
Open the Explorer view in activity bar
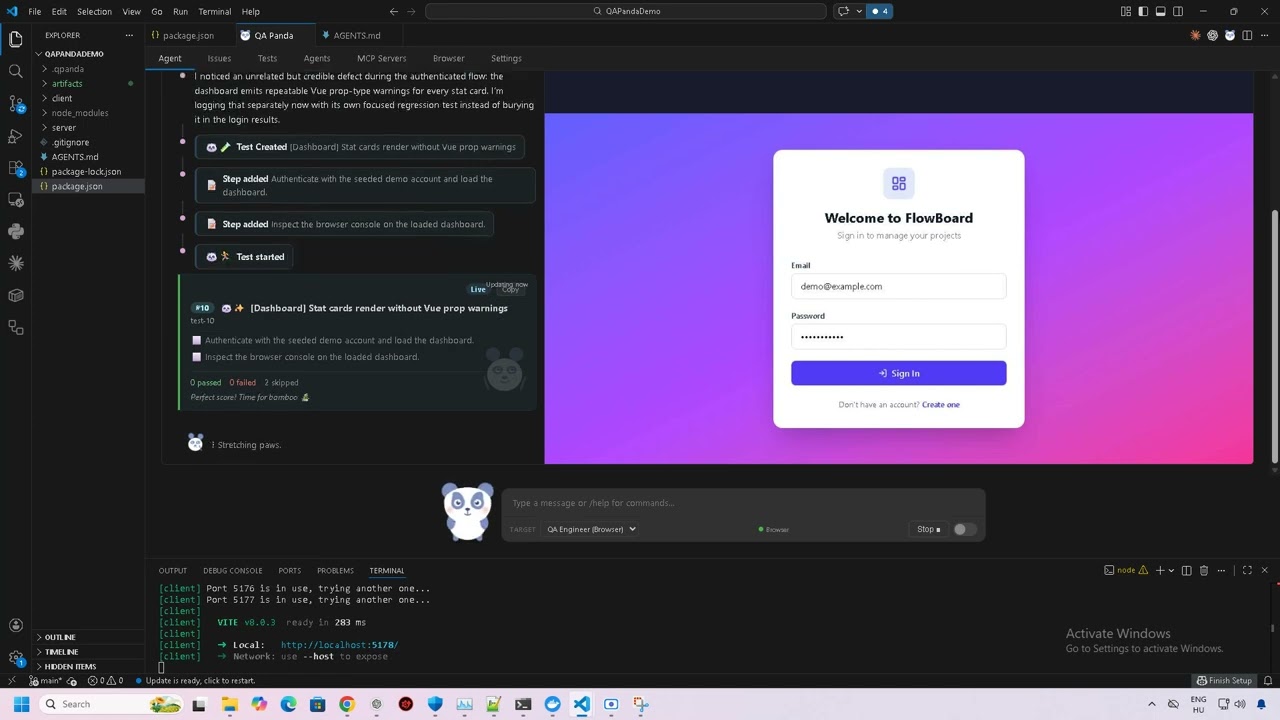[x=15, y=39]
